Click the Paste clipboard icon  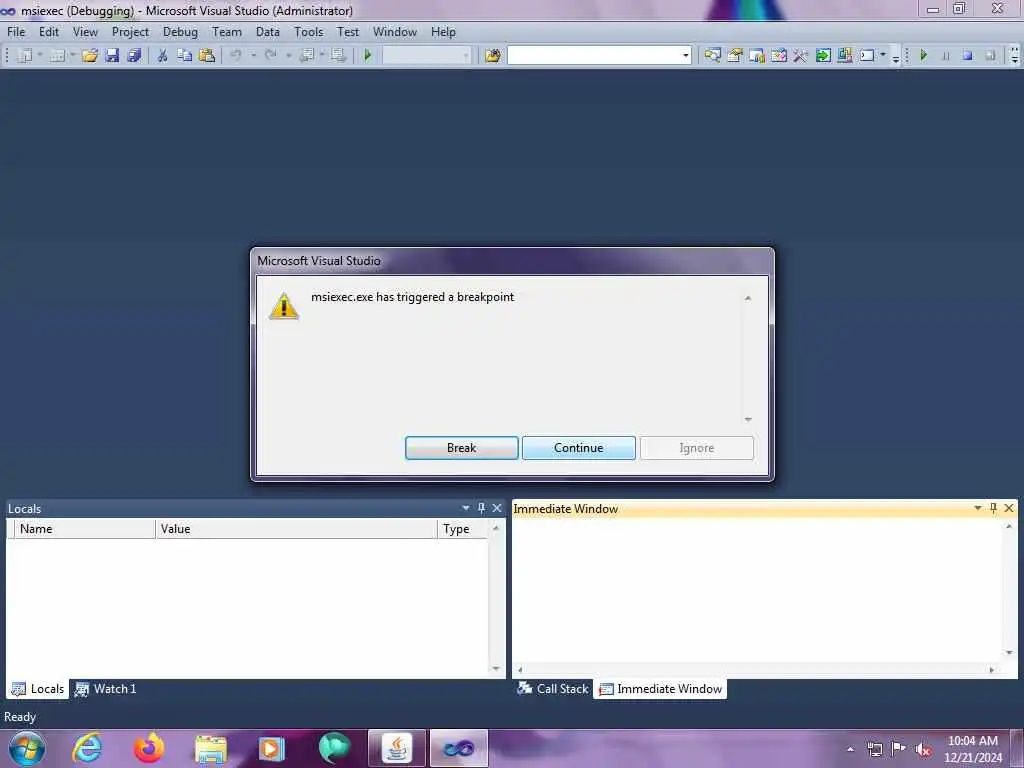pyautogui.click(x=207, y=56)
